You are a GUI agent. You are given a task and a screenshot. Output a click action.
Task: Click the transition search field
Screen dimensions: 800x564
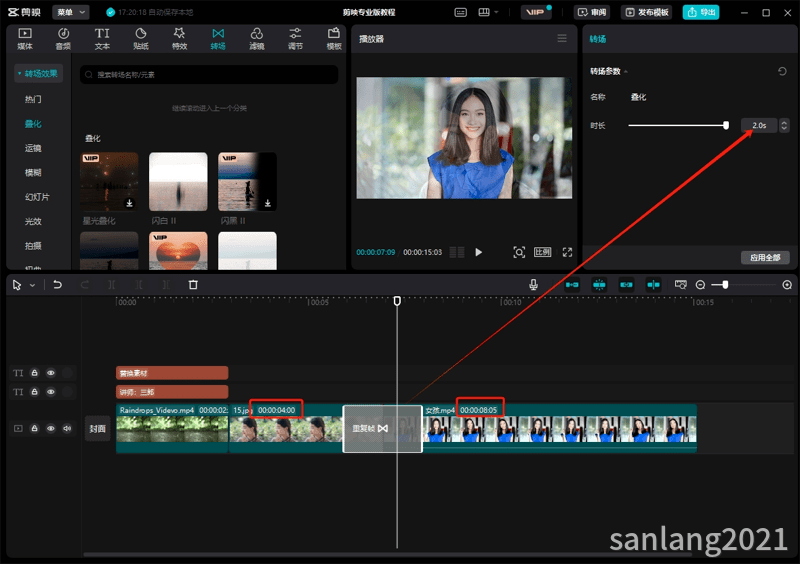pos(209,75)
